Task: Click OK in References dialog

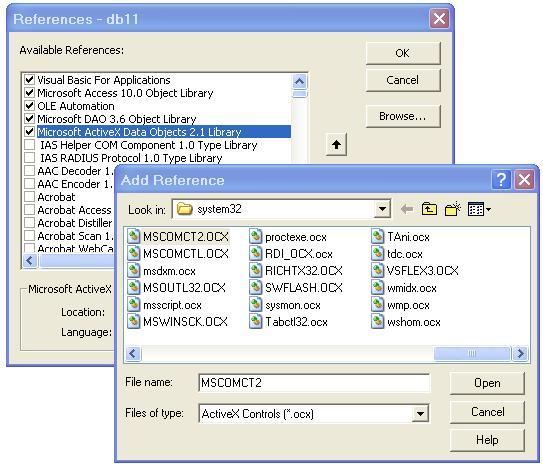Action: click(x=403, y=53)
